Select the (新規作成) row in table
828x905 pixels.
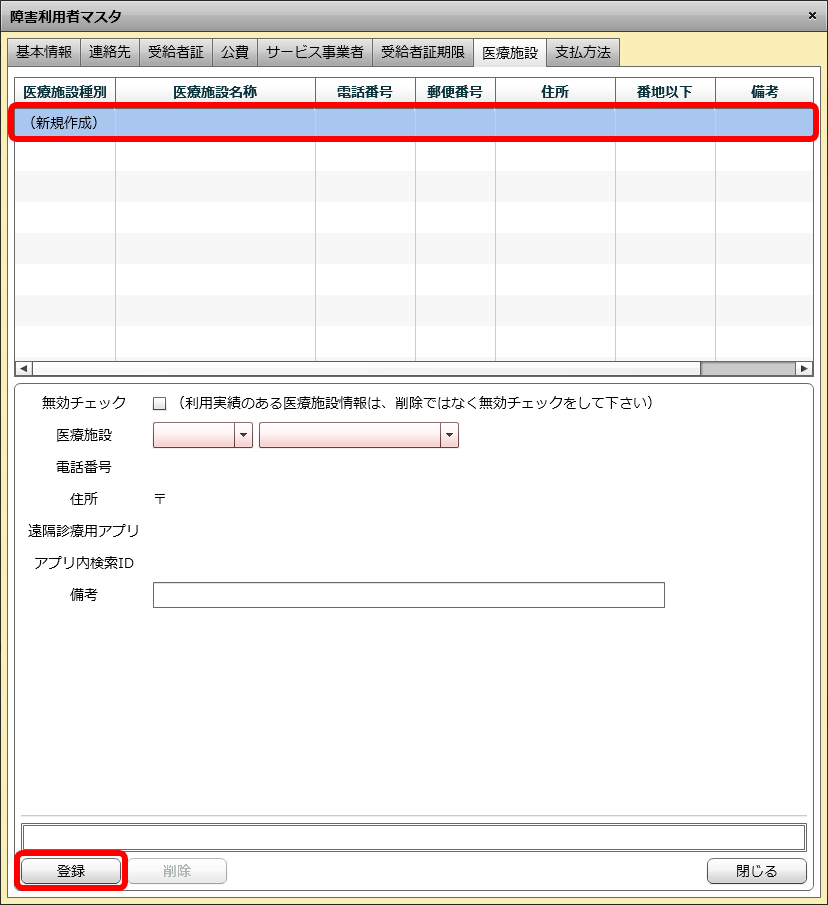(x=414, y=123)
